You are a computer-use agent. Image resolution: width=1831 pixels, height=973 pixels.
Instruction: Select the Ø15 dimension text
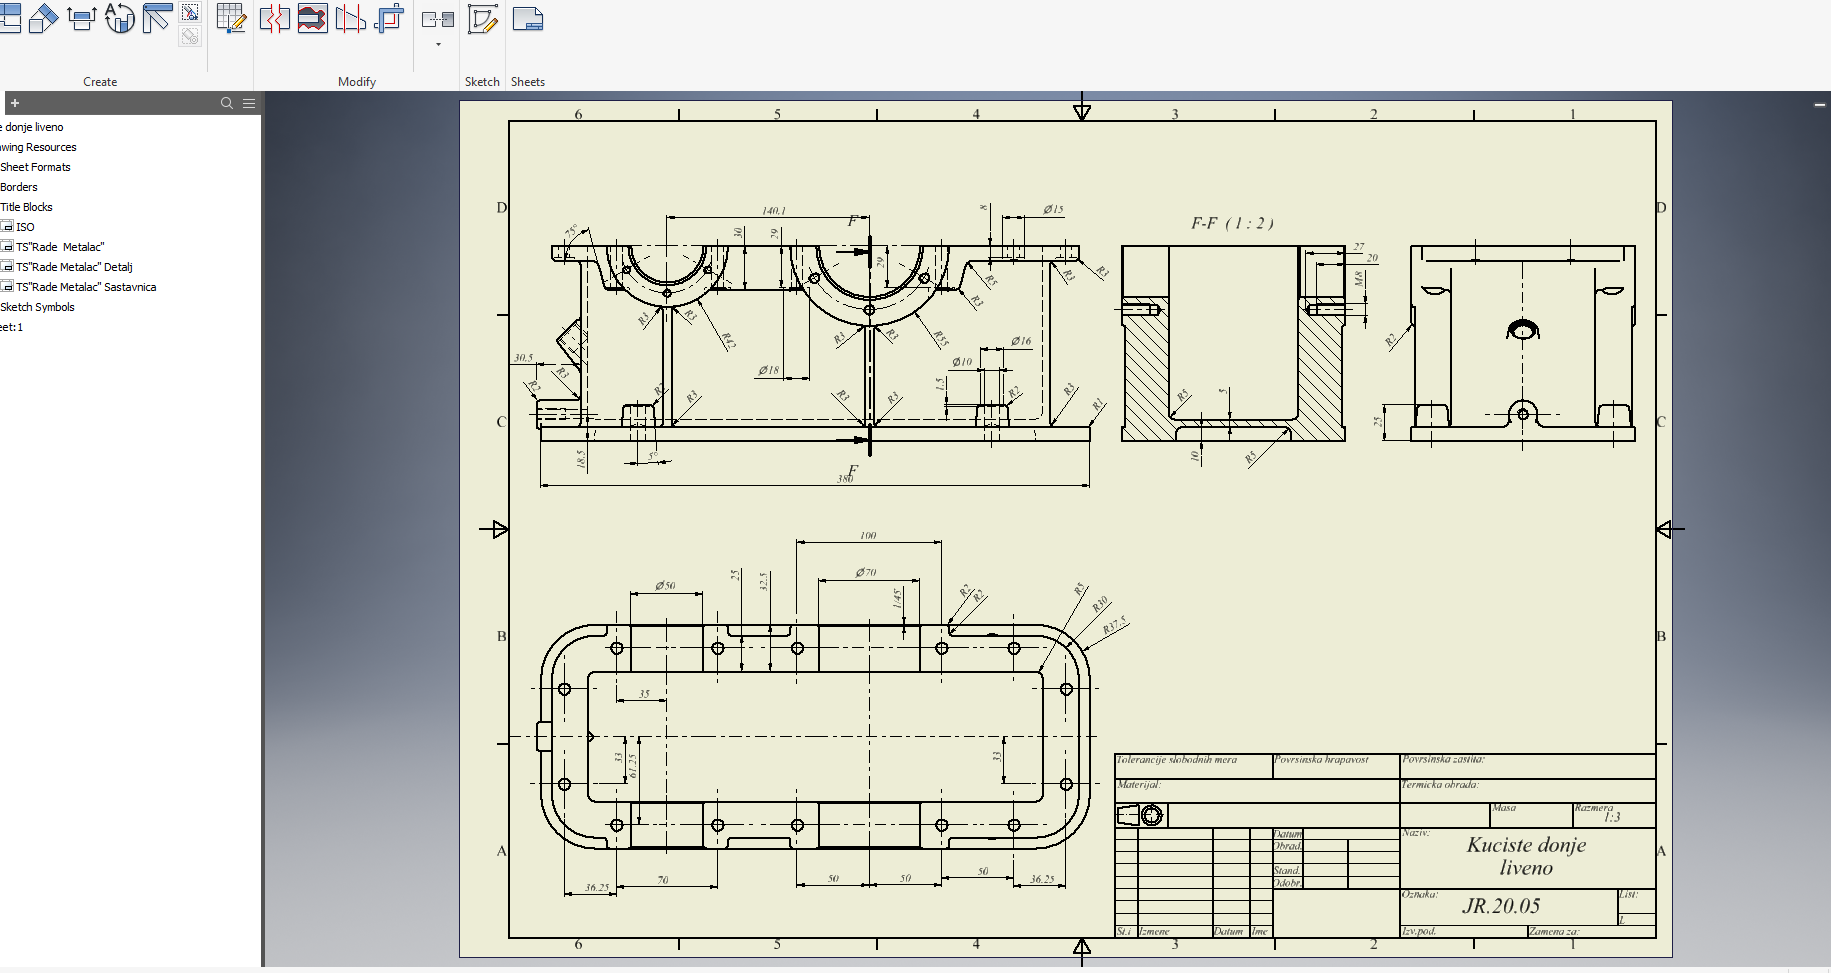[x=1053, y=209]
